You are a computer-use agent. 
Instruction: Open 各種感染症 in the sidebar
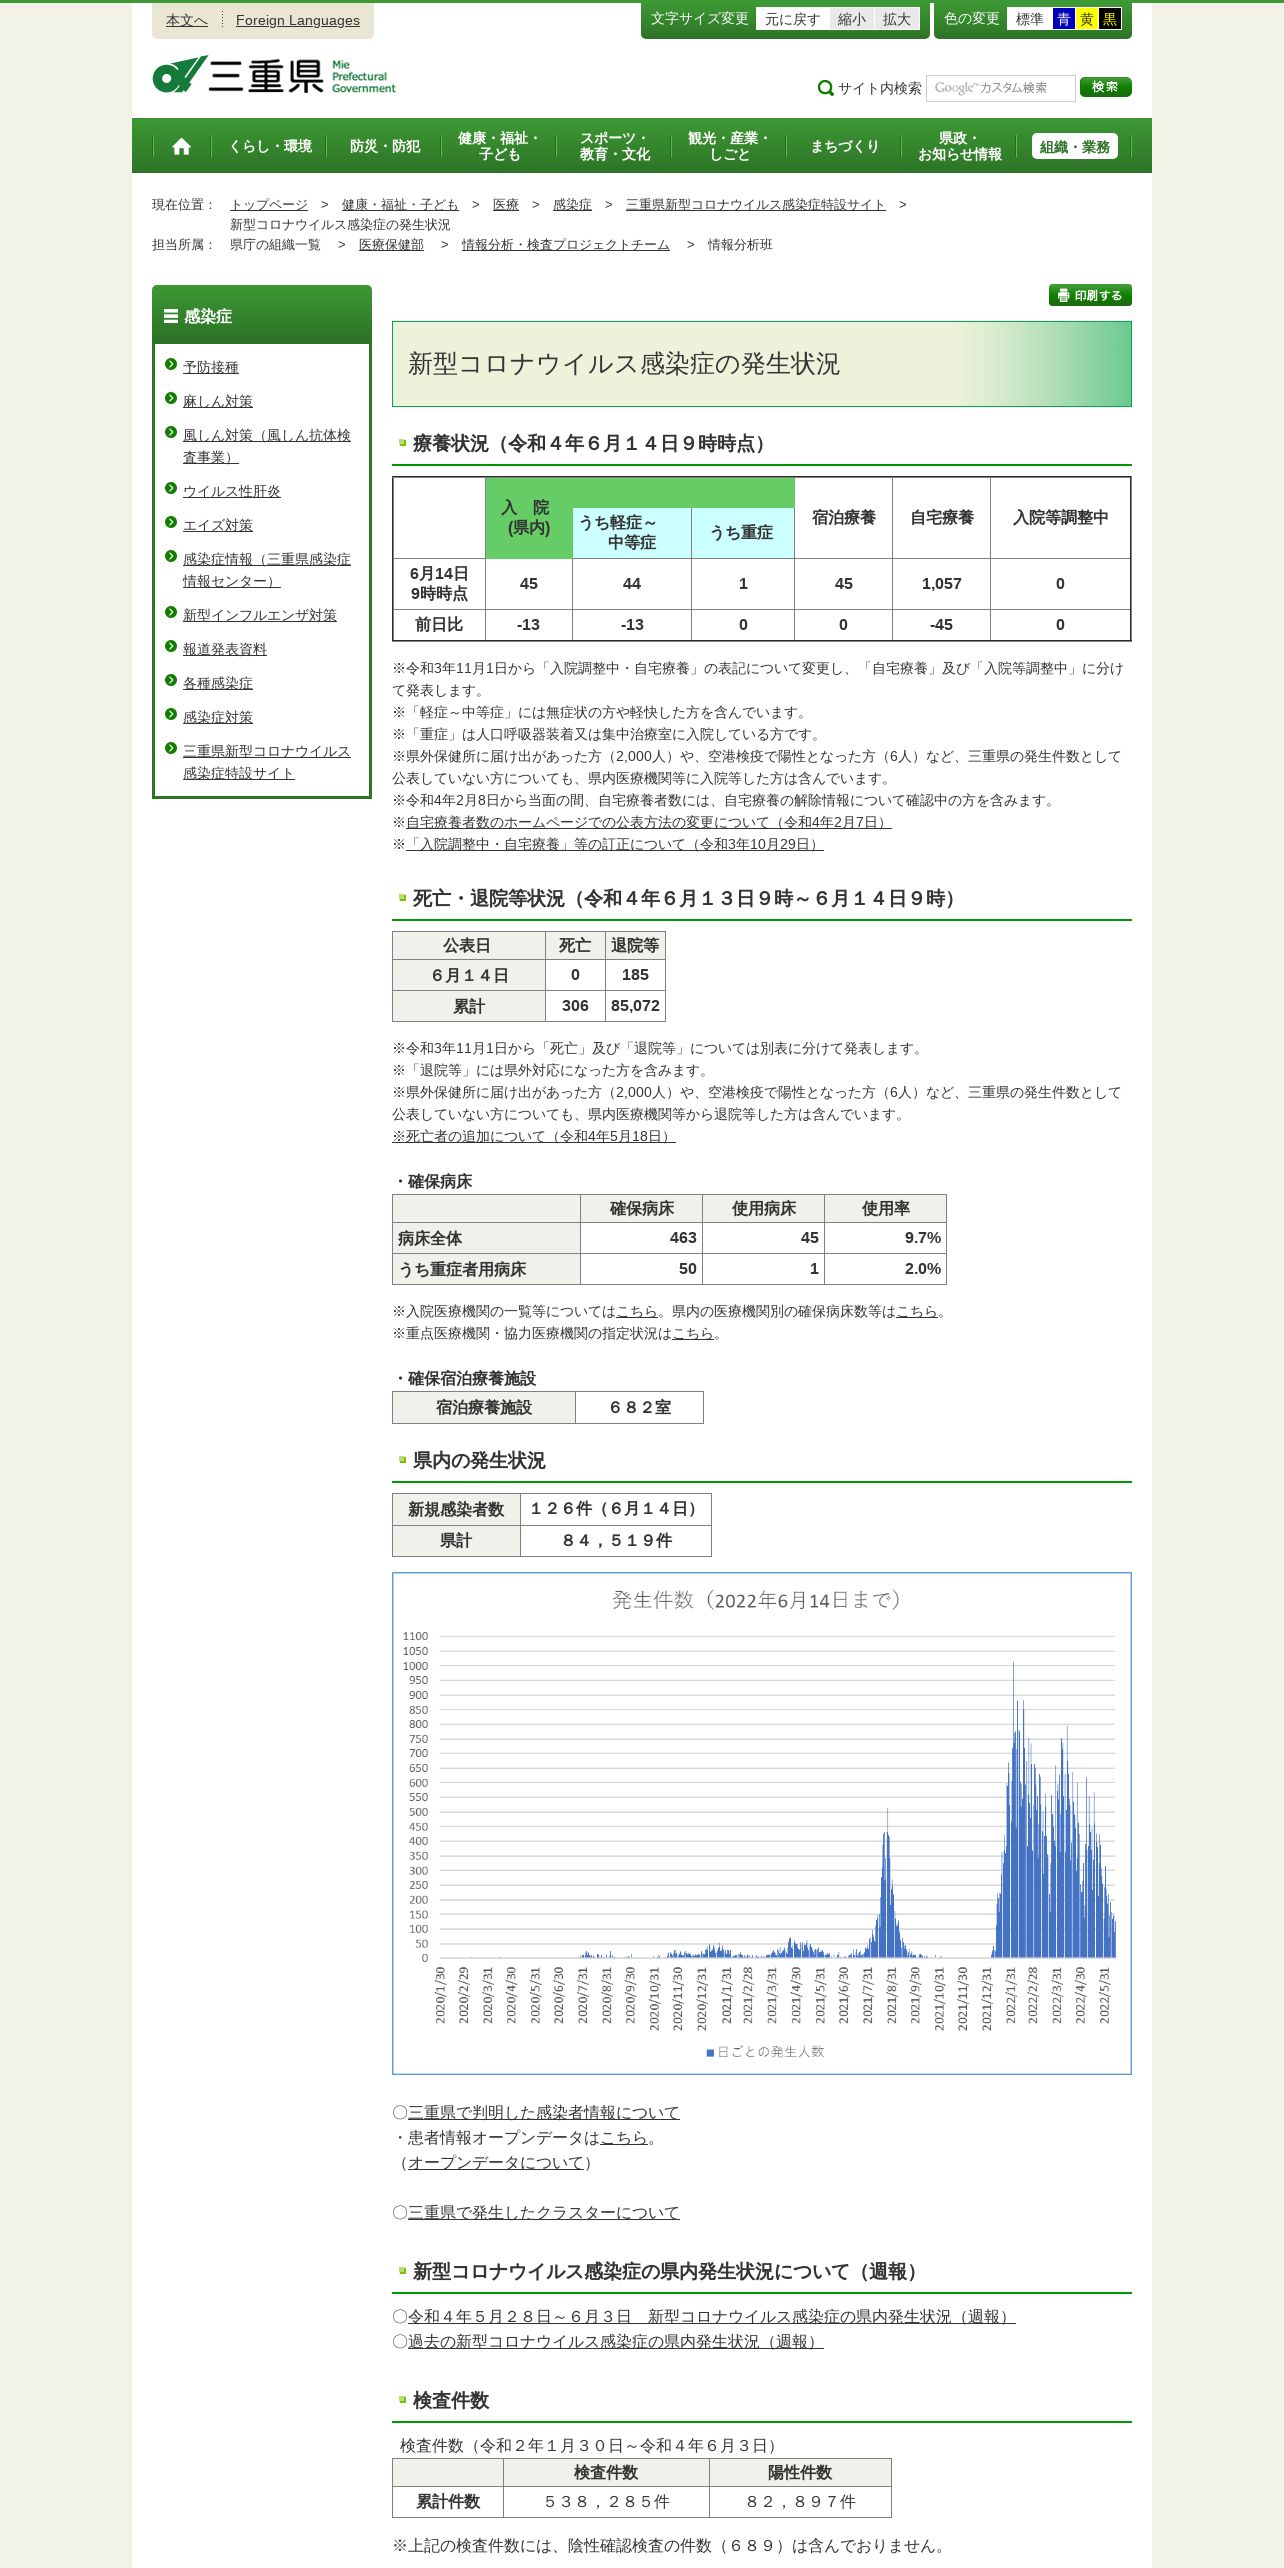(218, 683)
